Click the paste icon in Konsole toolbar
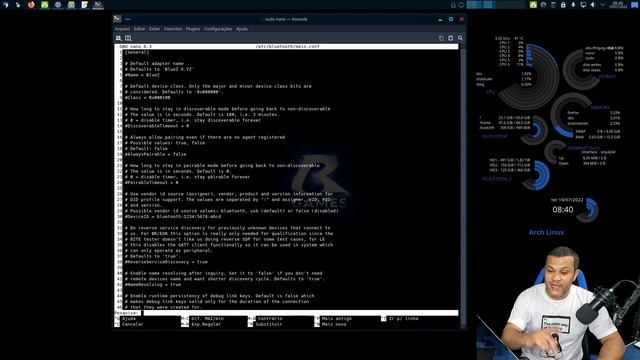This screenshot has width=640, height=360. 451,38
